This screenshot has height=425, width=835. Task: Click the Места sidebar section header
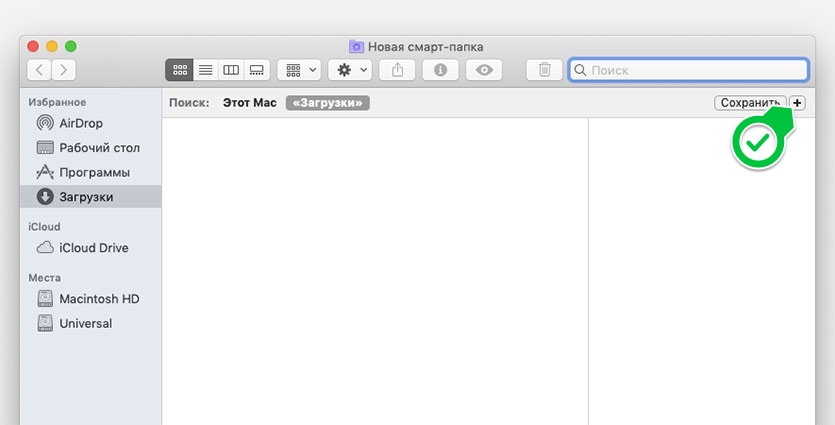(x=44, y=277)
